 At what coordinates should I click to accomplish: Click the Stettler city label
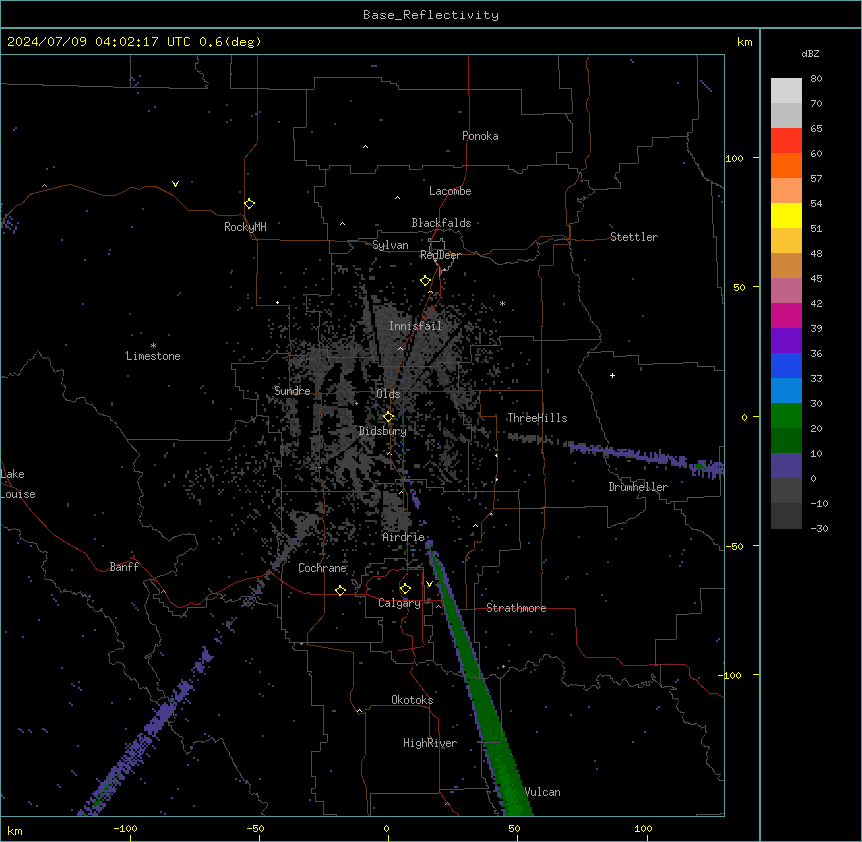pyautogui.click(x=634, y=237)
